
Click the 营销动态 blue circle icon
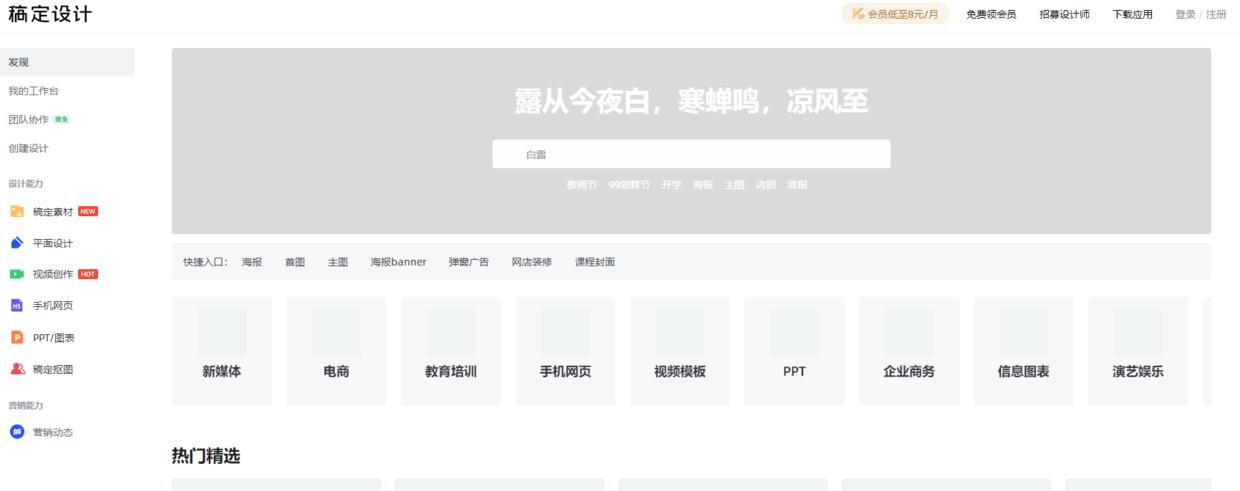tap(16, 432)
